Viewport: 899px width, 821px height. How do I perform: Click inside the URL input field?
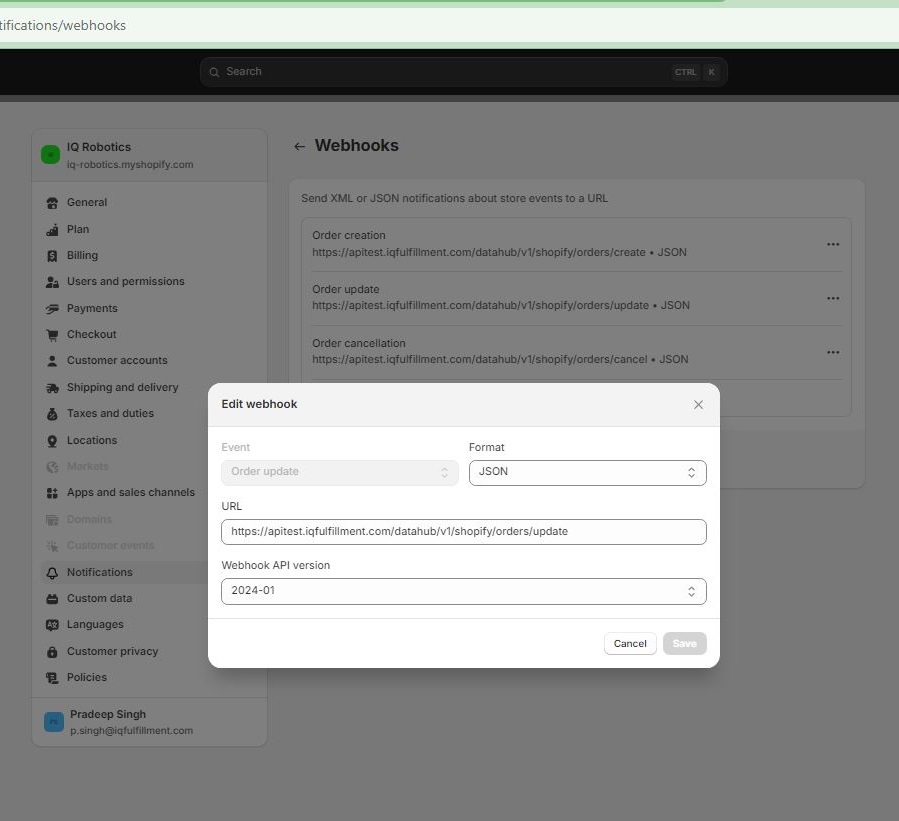(x=463, y=531)
